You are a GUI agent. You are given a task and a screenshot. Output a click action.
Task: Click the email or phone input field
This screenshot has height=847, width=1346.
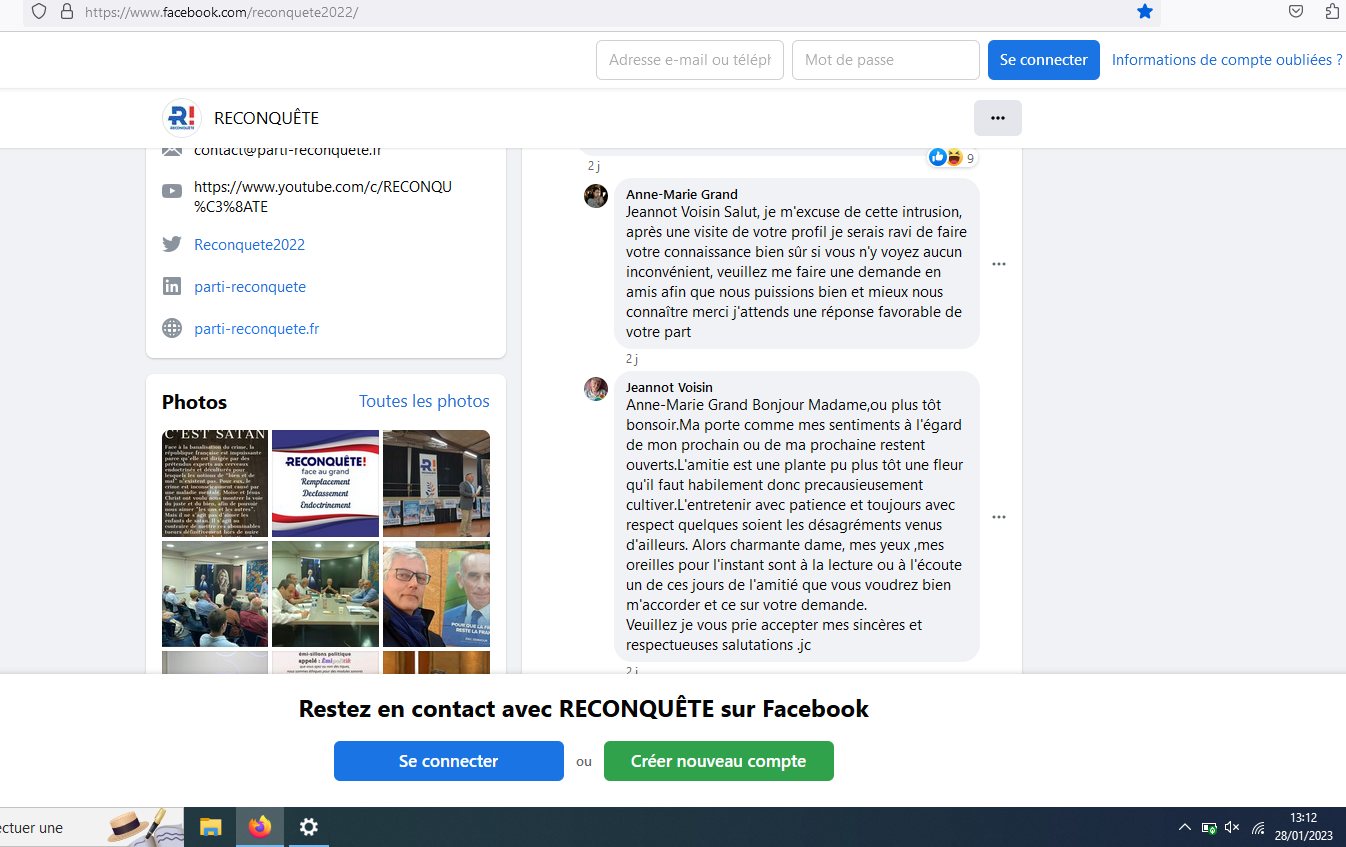(x=689, y=60)
